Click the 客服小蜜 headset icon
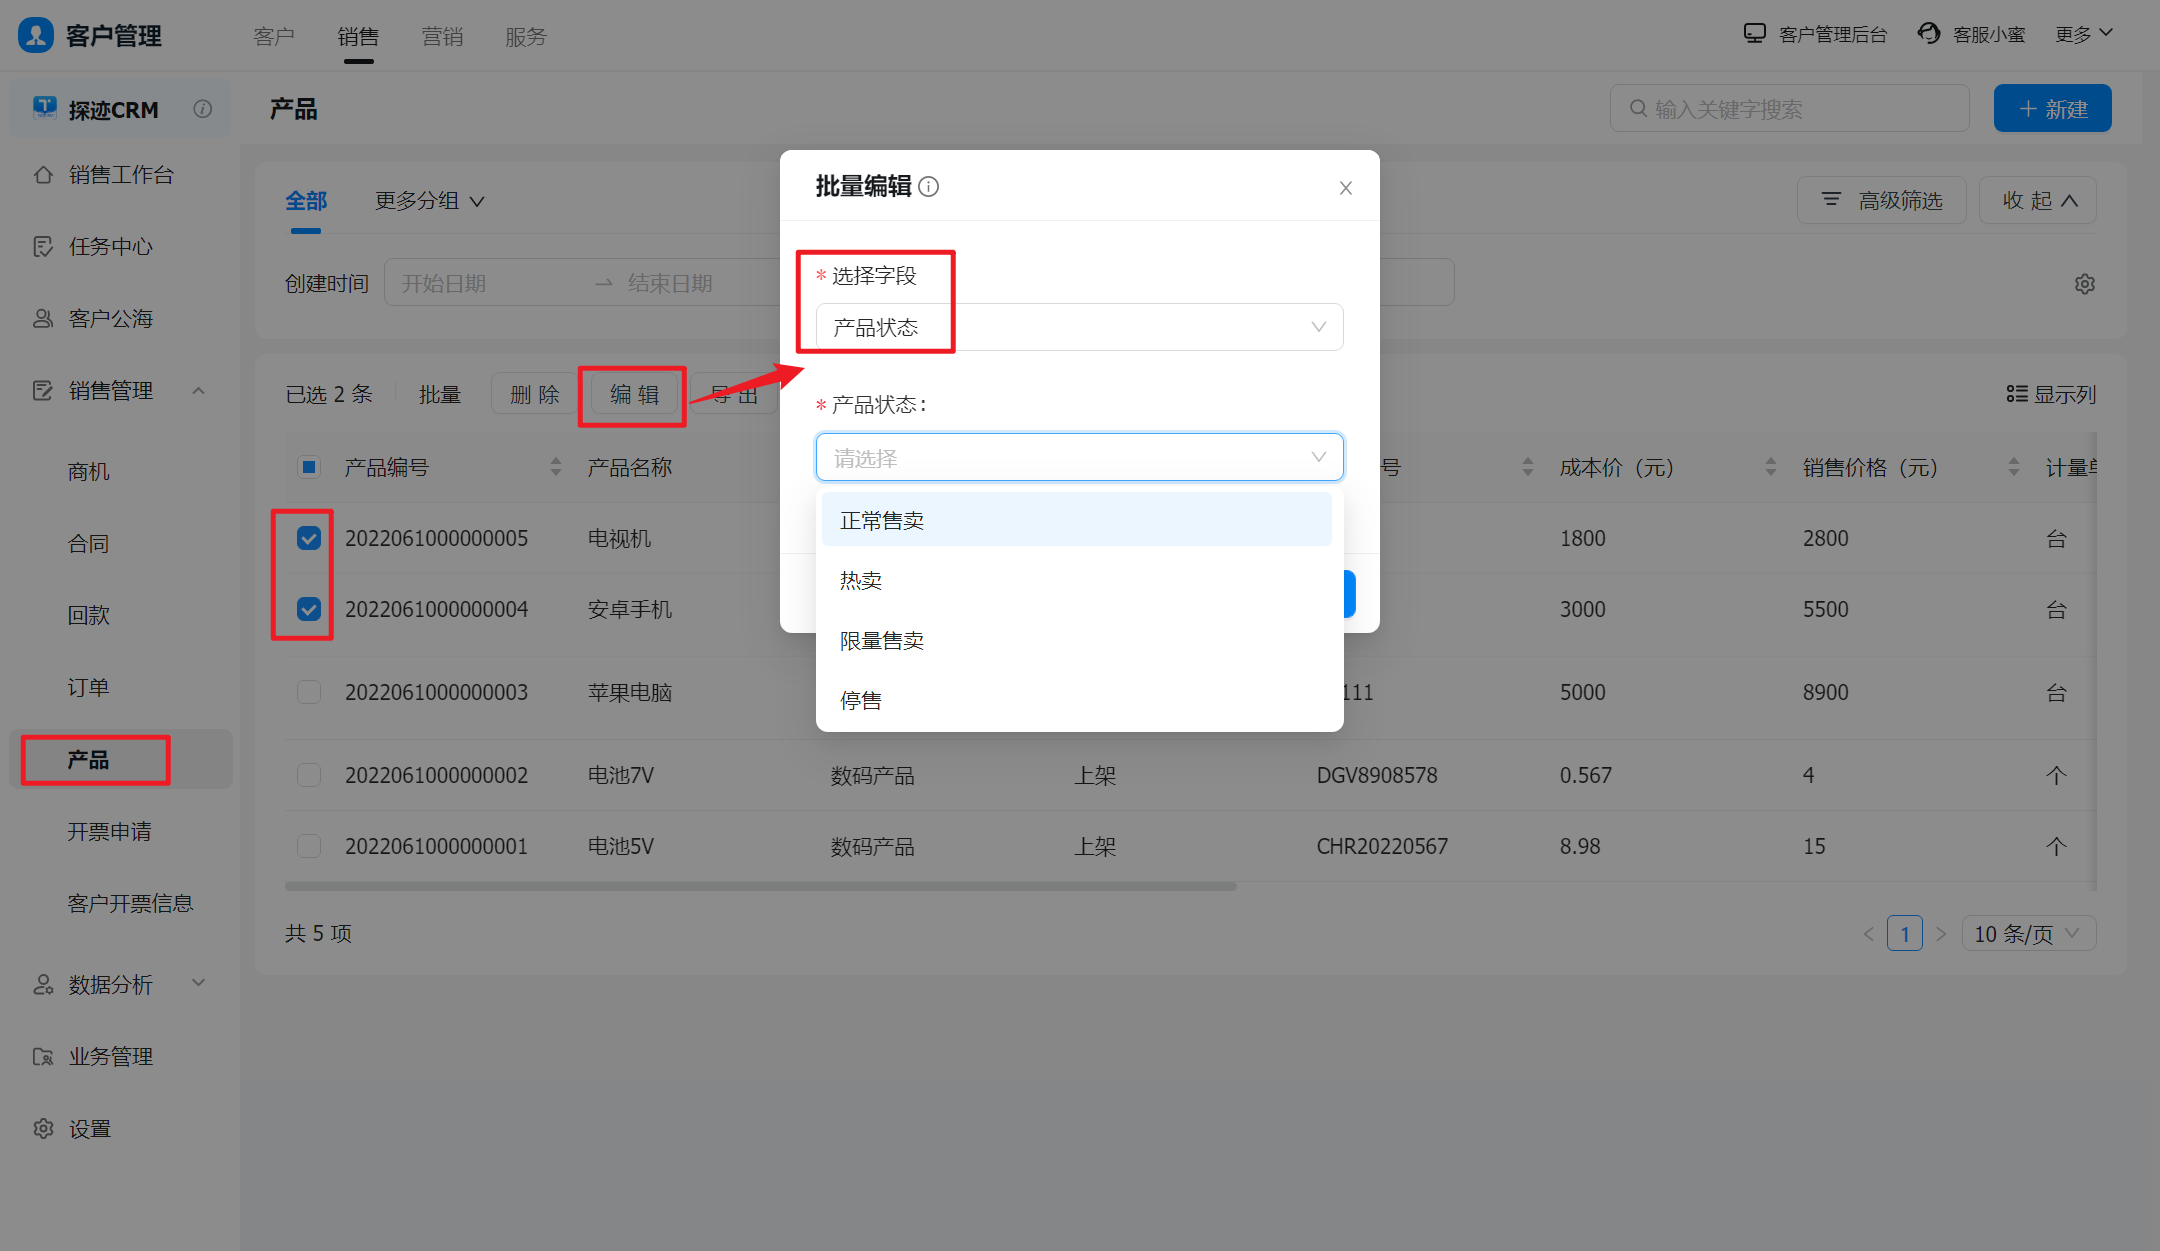 pyautogui.click(x=1928, y=34)
